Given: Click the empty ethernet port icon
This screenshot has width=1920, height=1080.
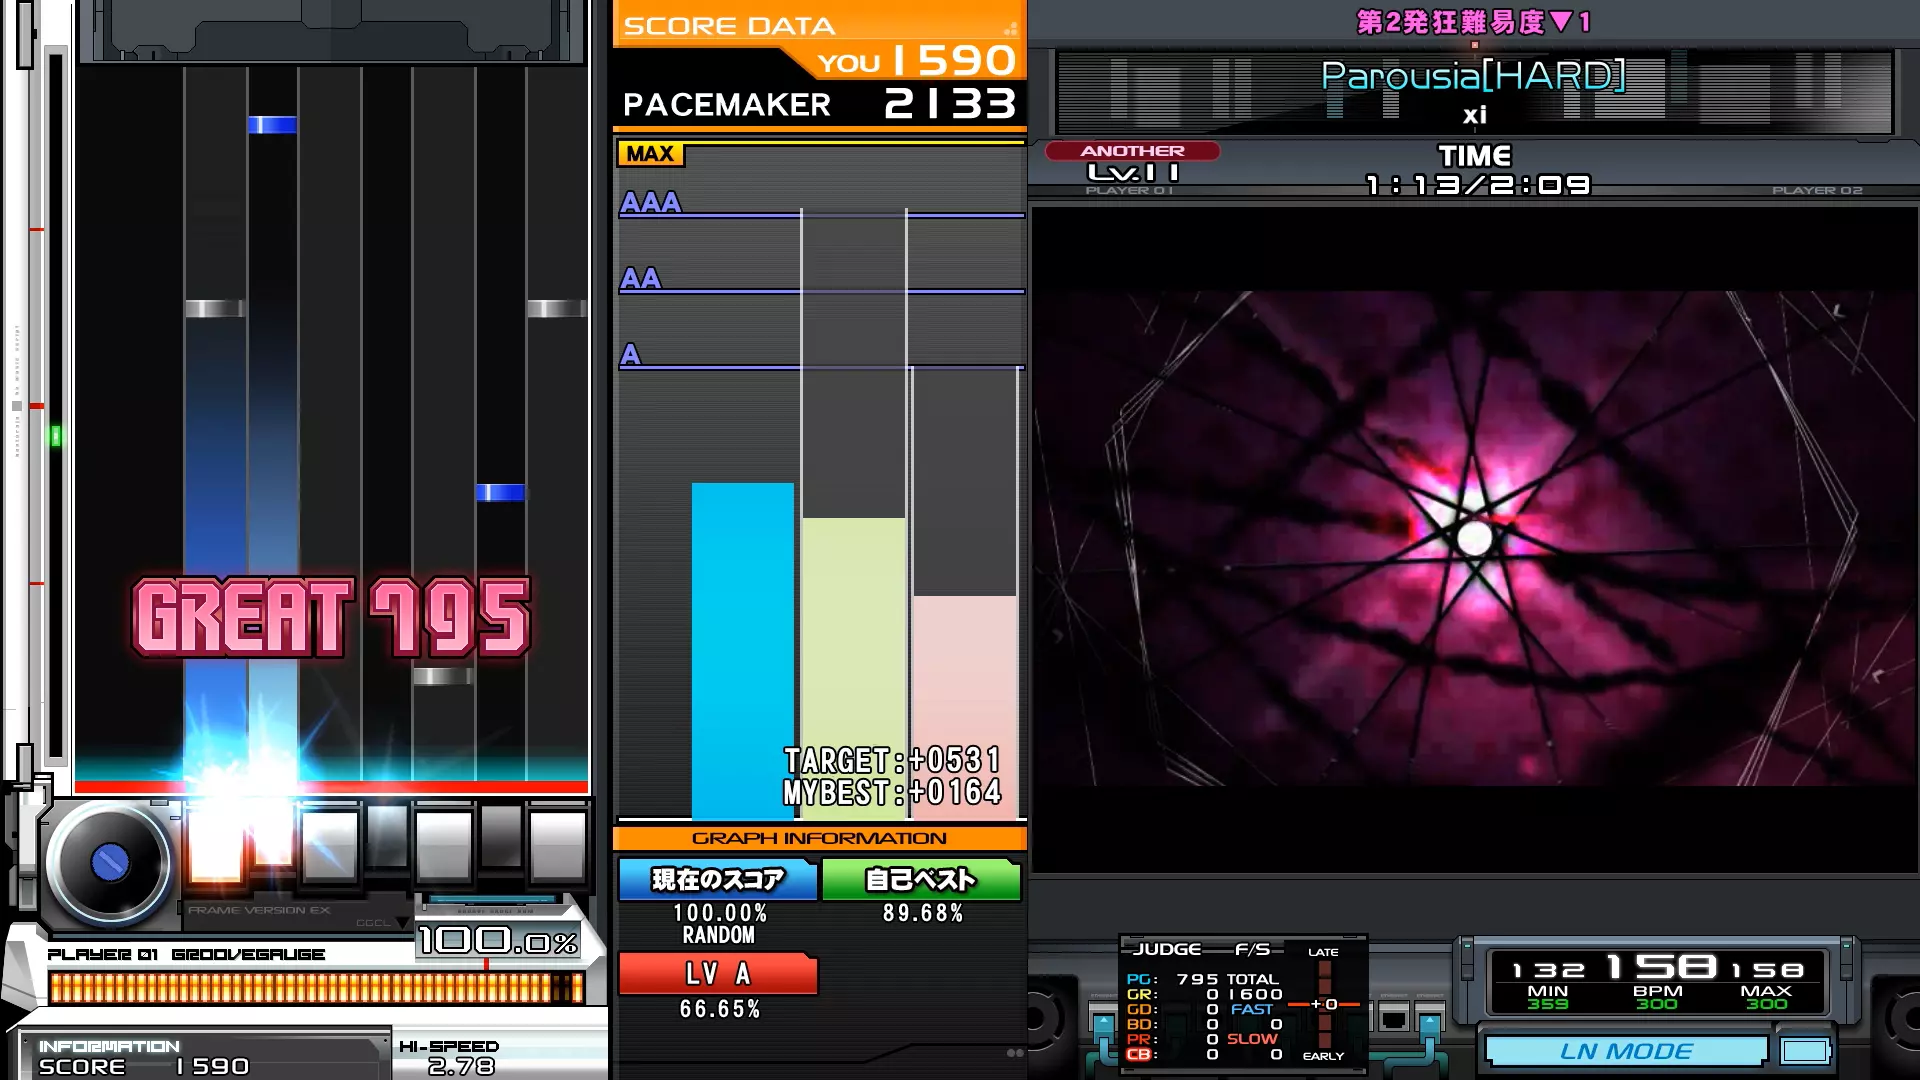Looking at the screenshot, I should point(1393,1019).
